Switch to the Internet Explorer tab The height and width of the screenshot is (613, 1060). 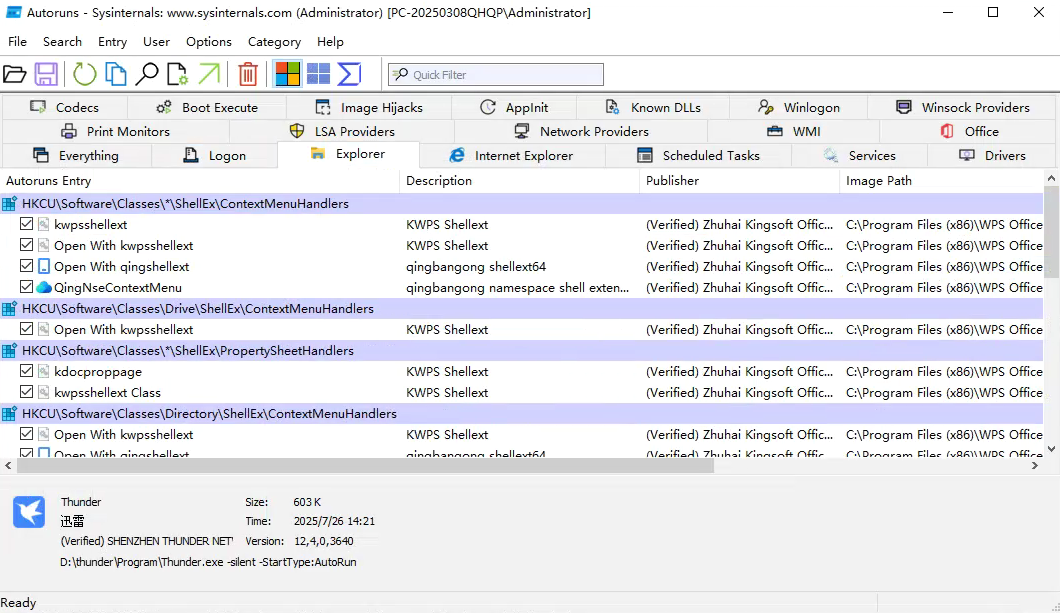click(512, 155)
